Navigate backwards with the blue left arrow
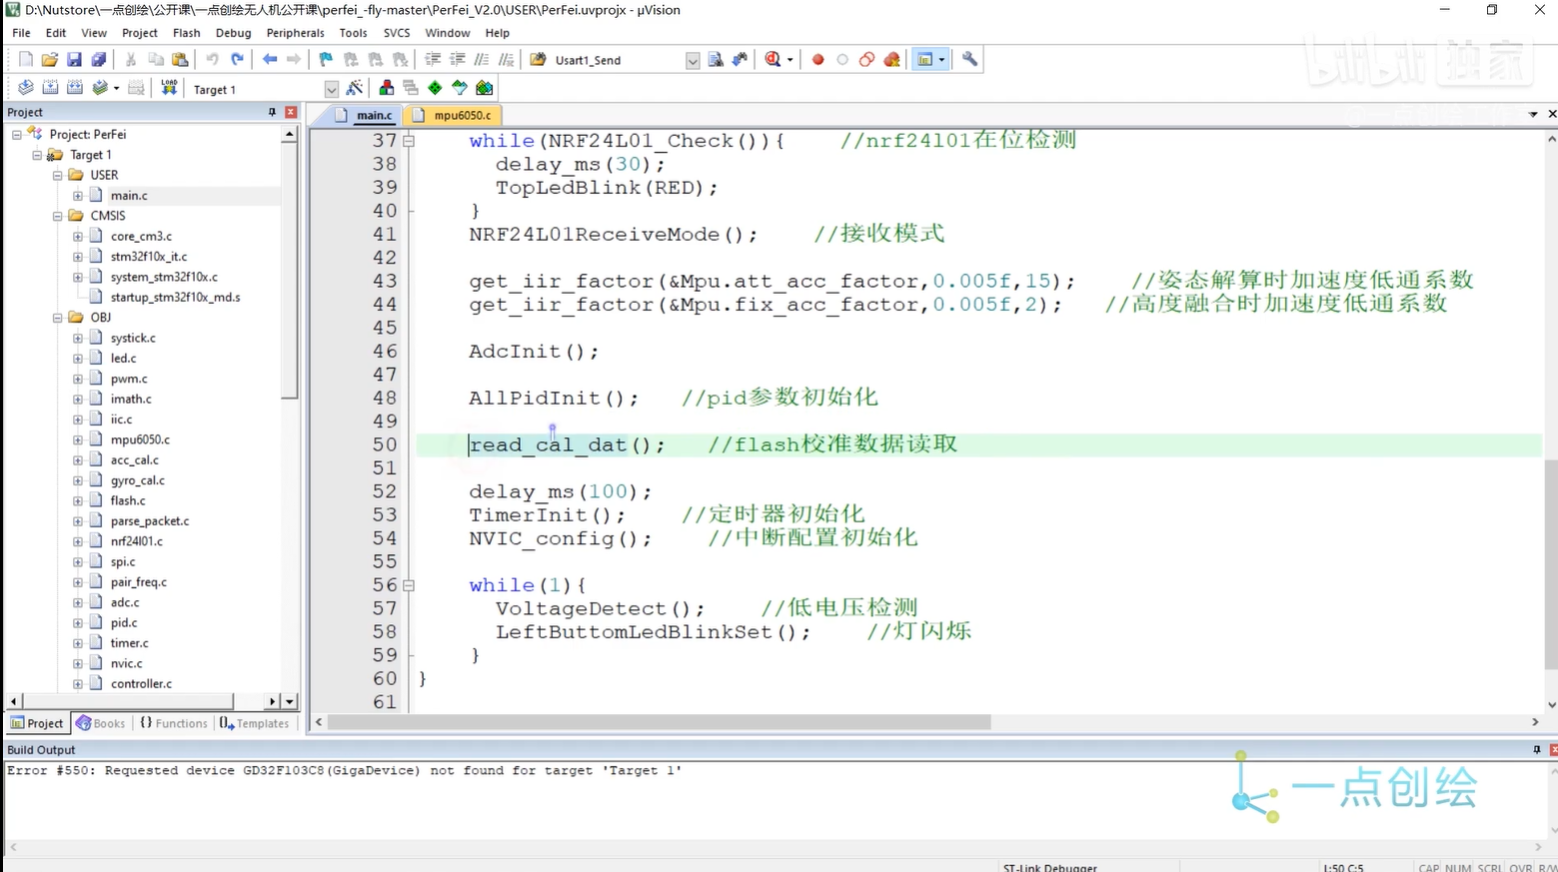 click(269, 60)
